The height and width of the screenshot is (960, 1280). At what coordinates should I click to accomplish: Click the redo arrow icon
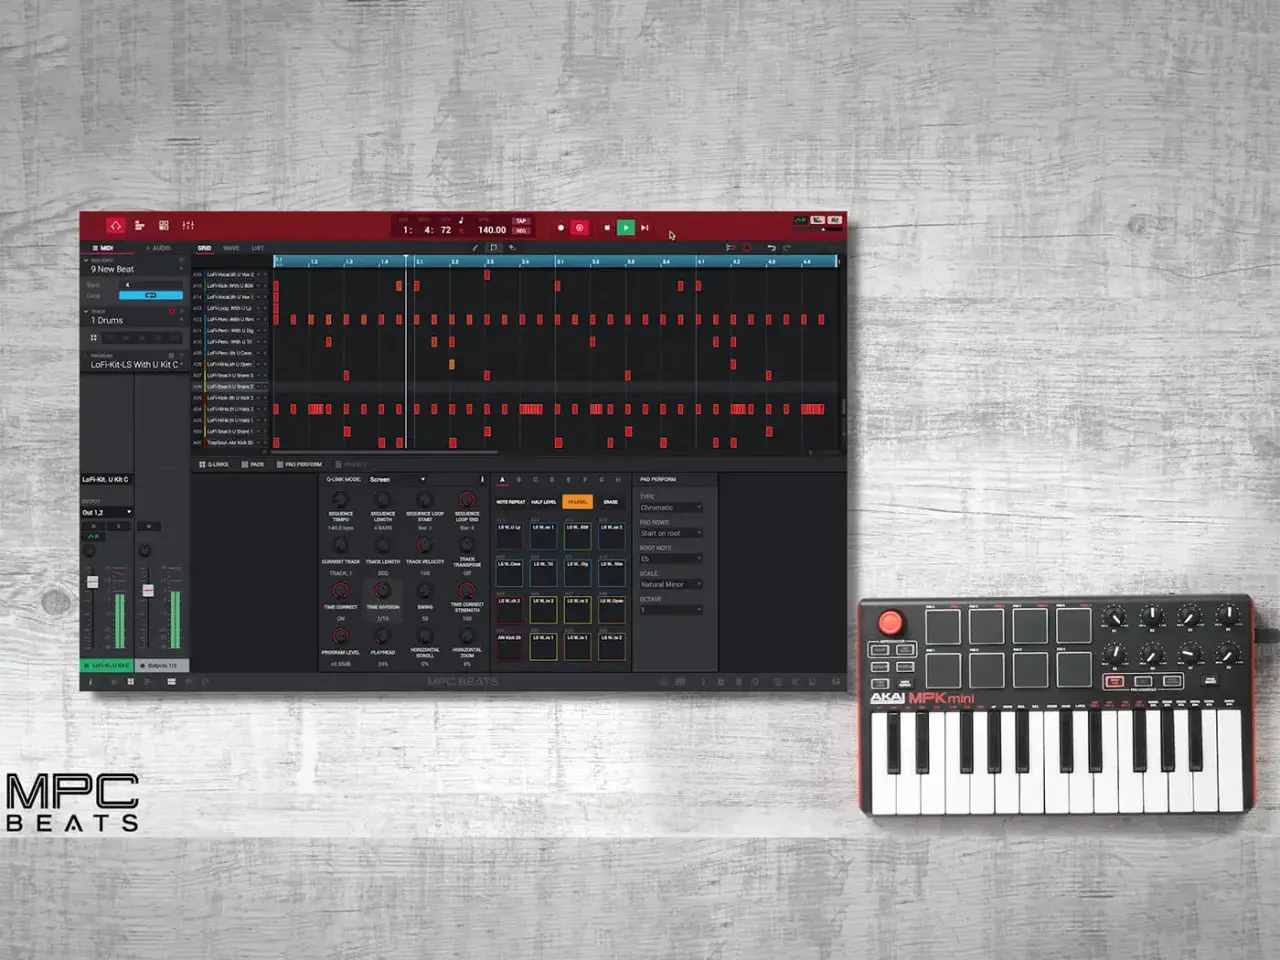point(787,247)
